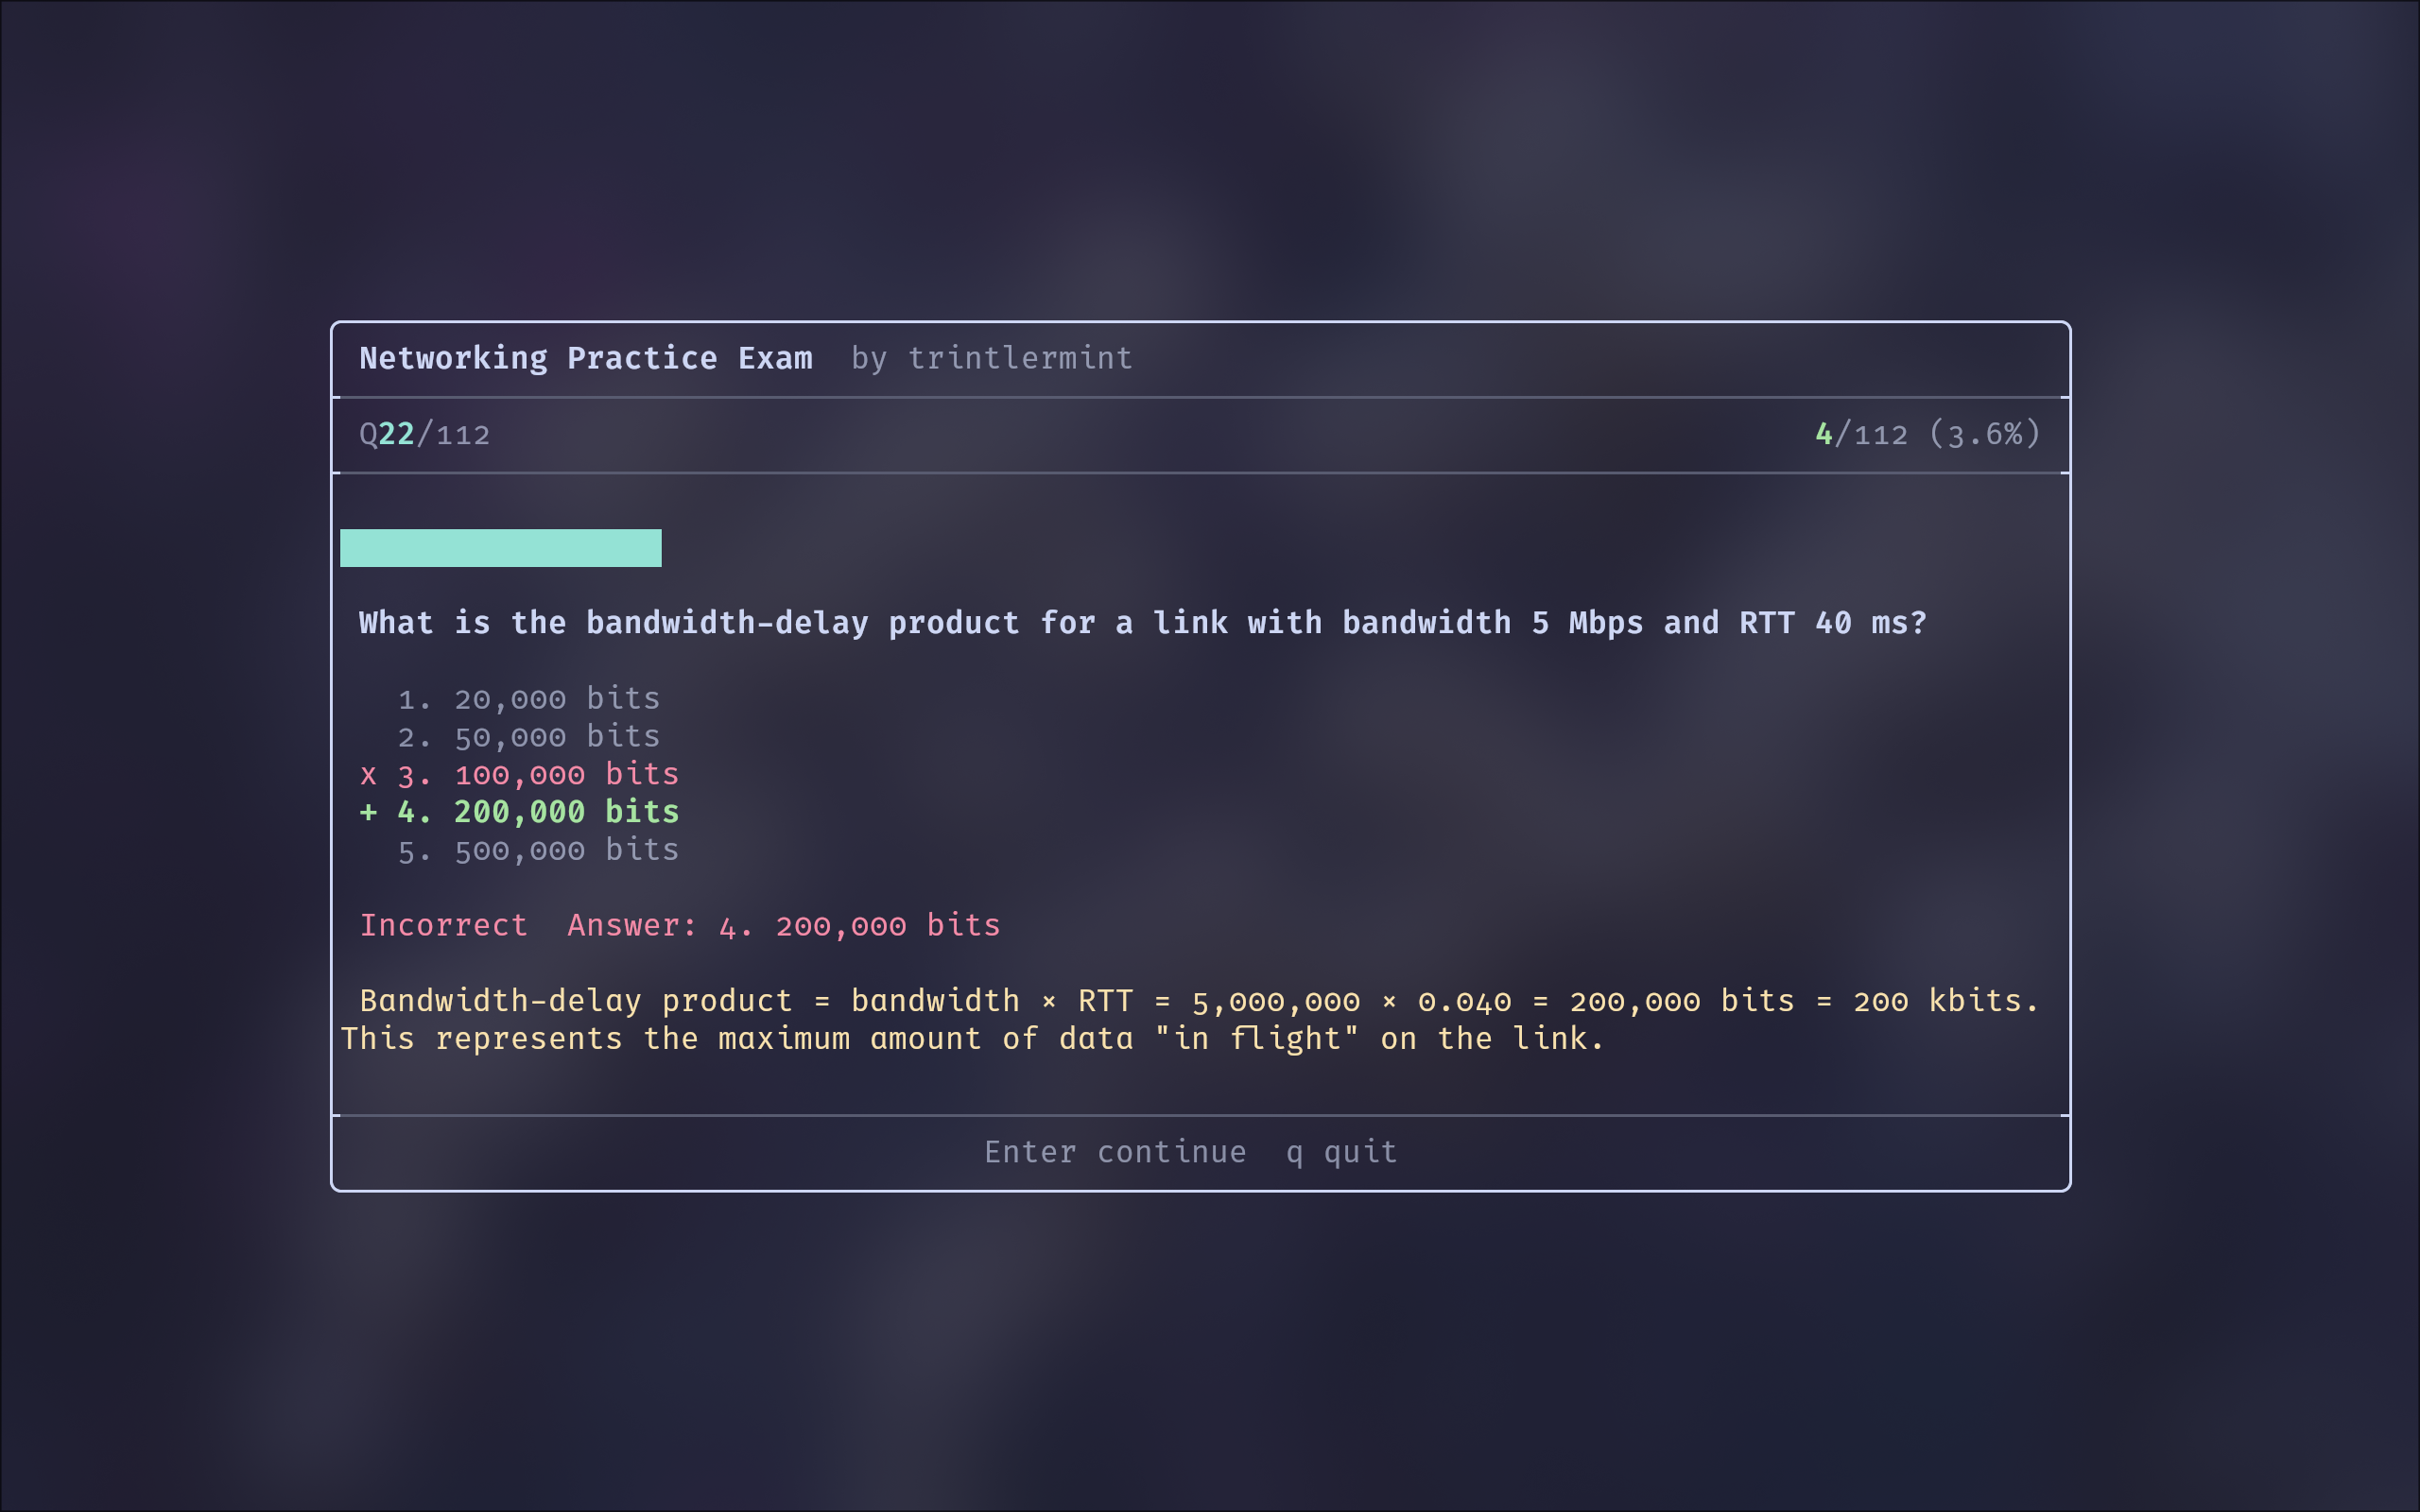Click the red X marker icon
This screenshot has width=2420, height=1512.
click(368, 776)
